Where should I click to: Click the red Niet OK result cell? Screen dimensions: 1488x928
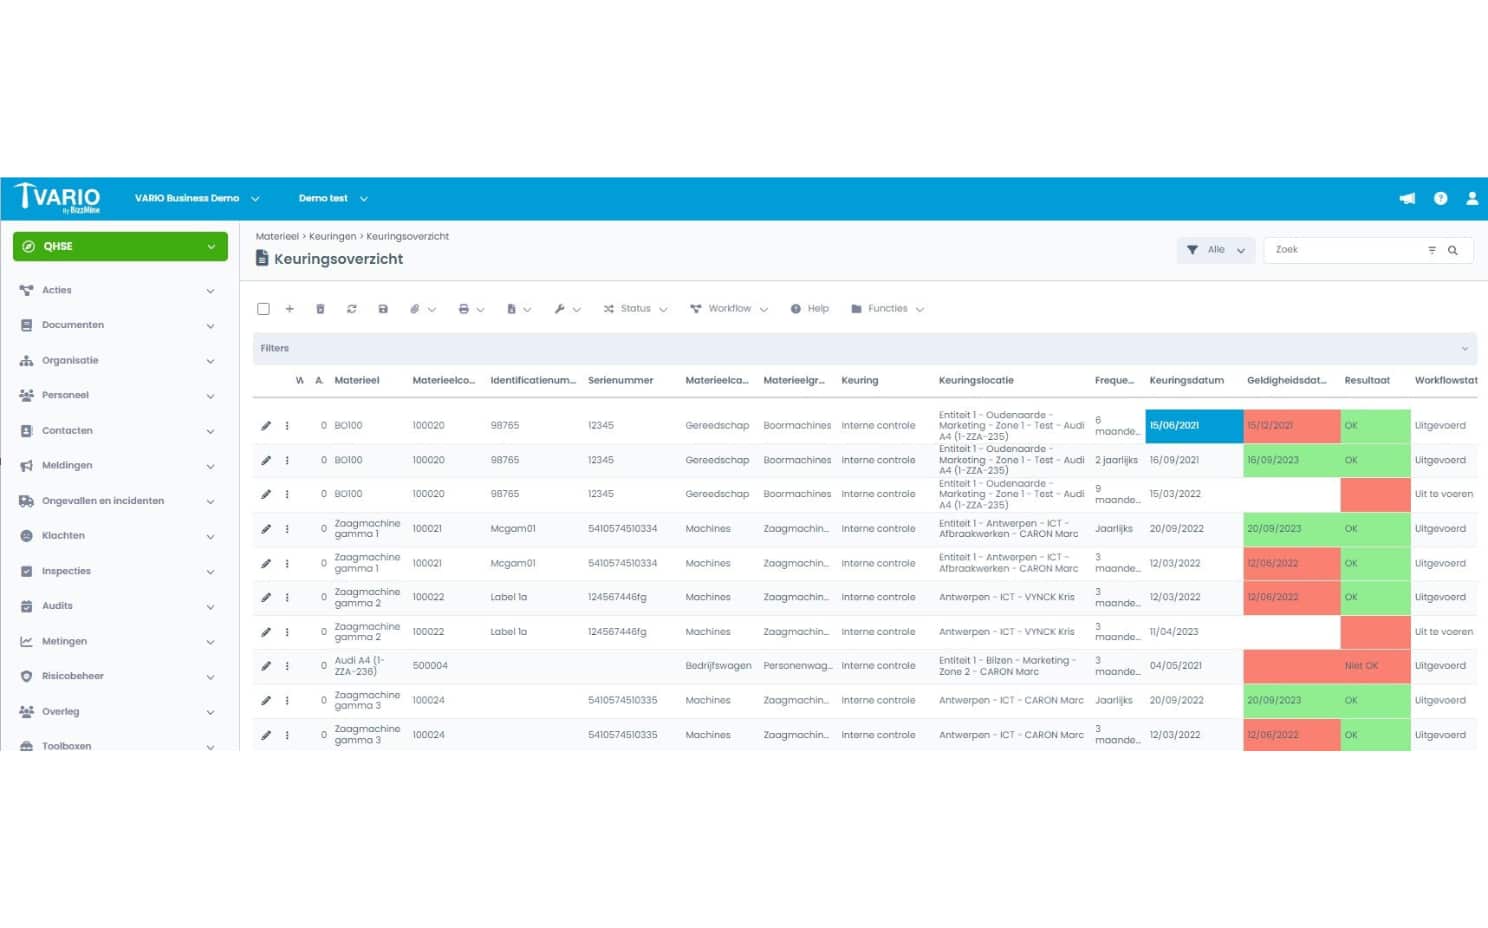tap(1375, 666)
